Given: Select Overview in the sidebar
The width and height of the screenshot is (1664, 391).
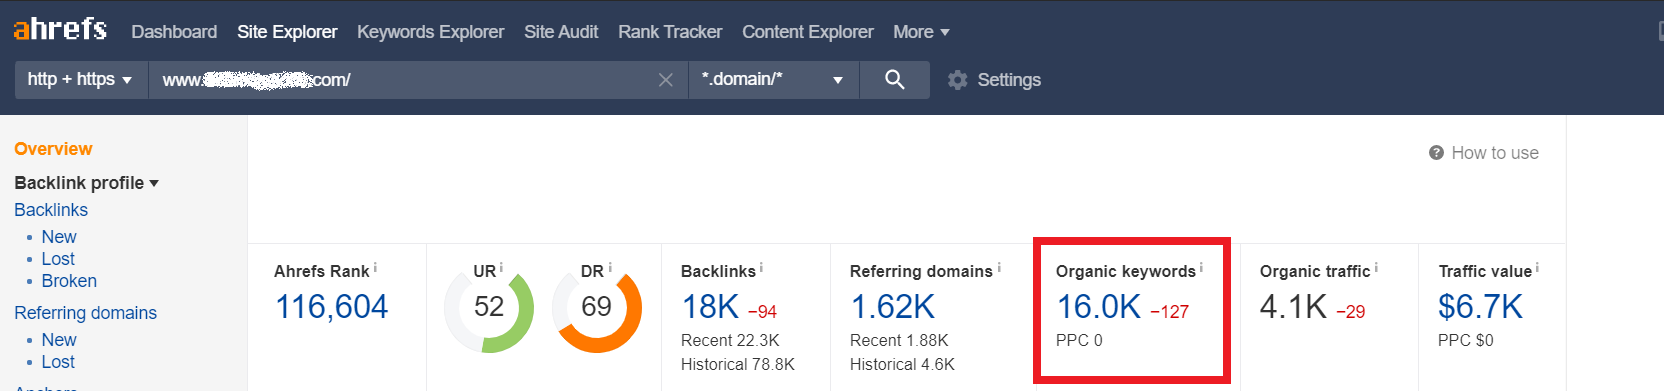Looking at the screenshot, I should click(53, 149).
